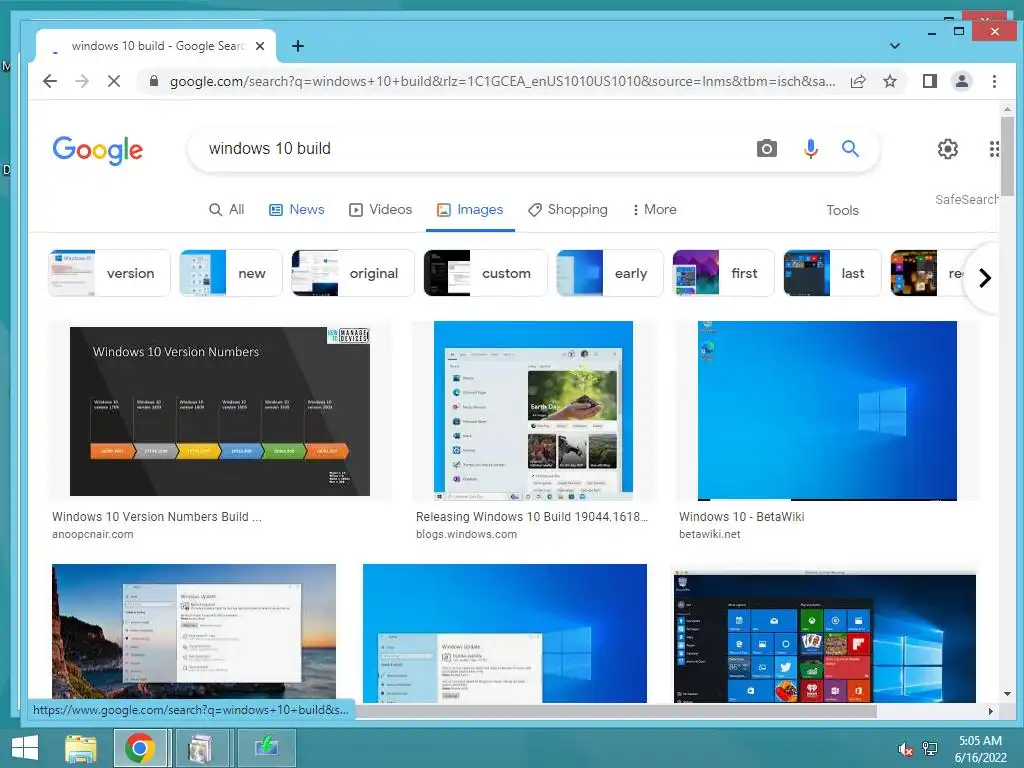Share this page from the address bar

pos(857,81)
